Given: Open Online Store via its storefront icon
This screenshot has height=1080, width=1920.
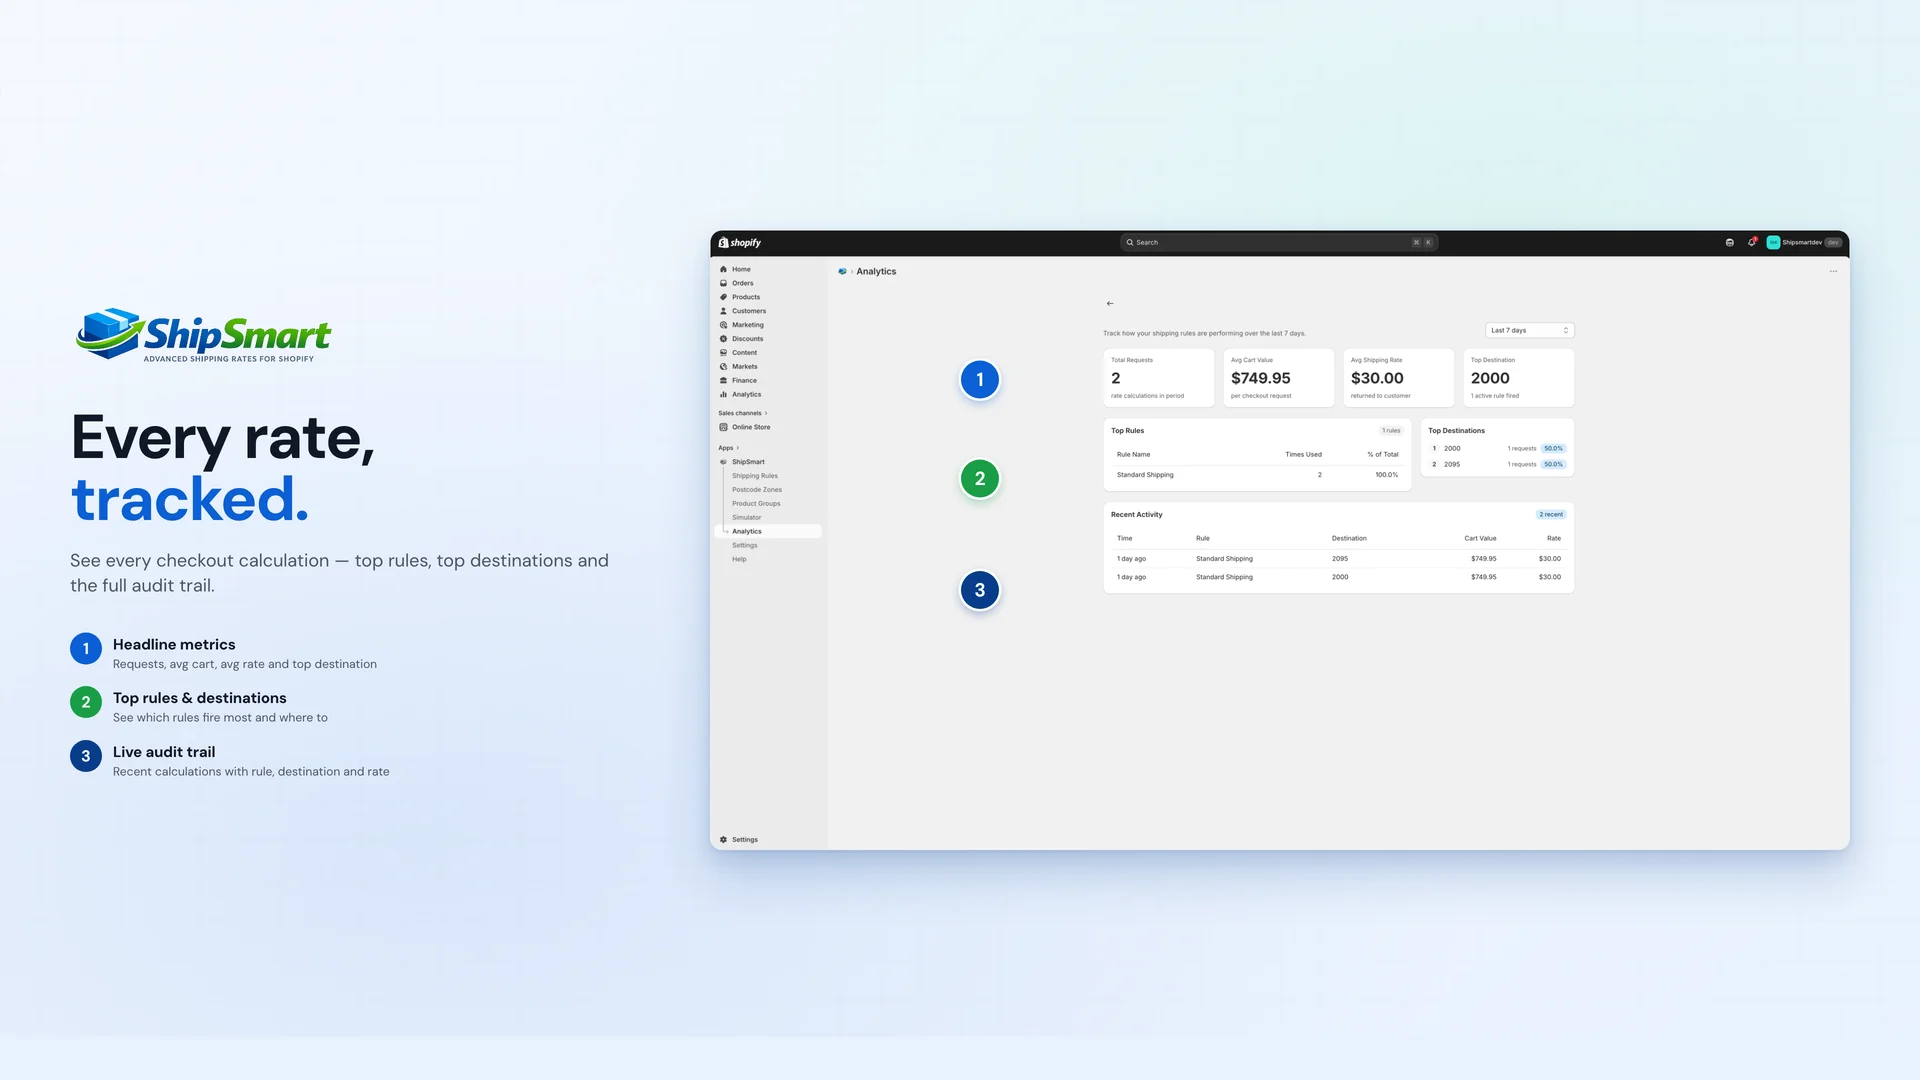Looking at the screenshot, I should tap(723, 427).
